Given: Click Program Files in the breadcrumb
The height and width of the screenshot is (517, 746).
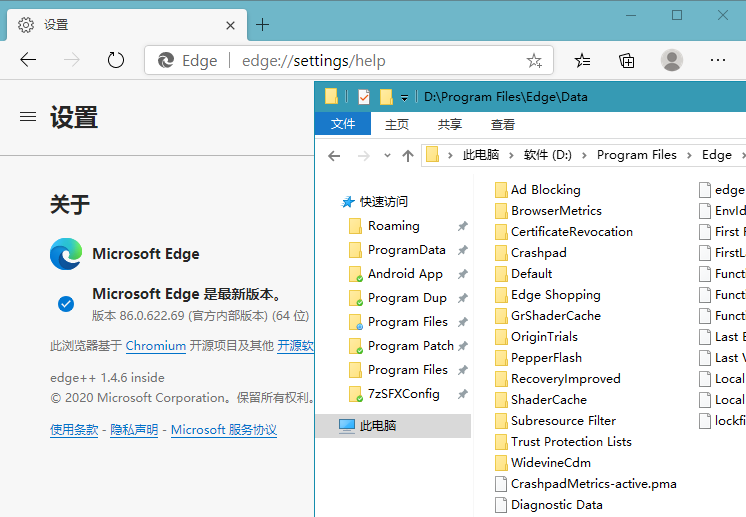Looking at the screenshot, I should (x=637, y=155).
